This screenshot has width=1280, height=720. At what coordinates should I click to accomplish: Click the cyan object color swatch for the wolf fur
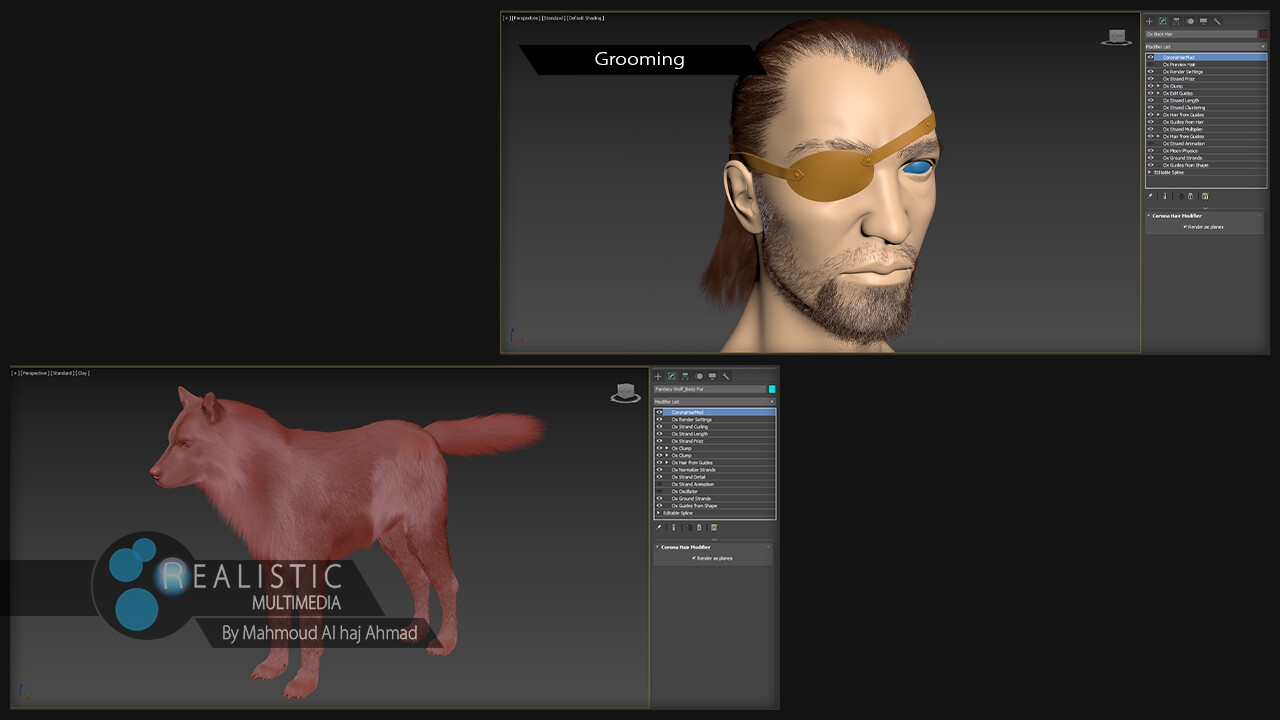[772, 389]
